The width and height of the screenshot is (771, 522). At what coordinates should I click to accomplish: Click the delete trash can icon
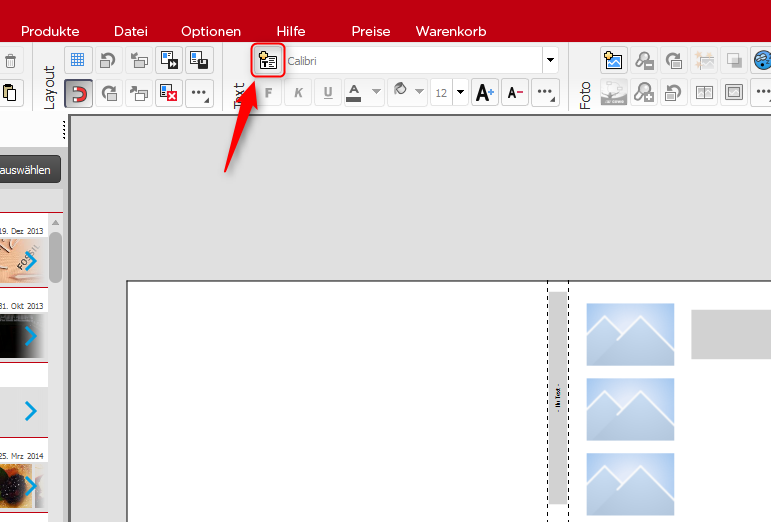pos(10,61)
